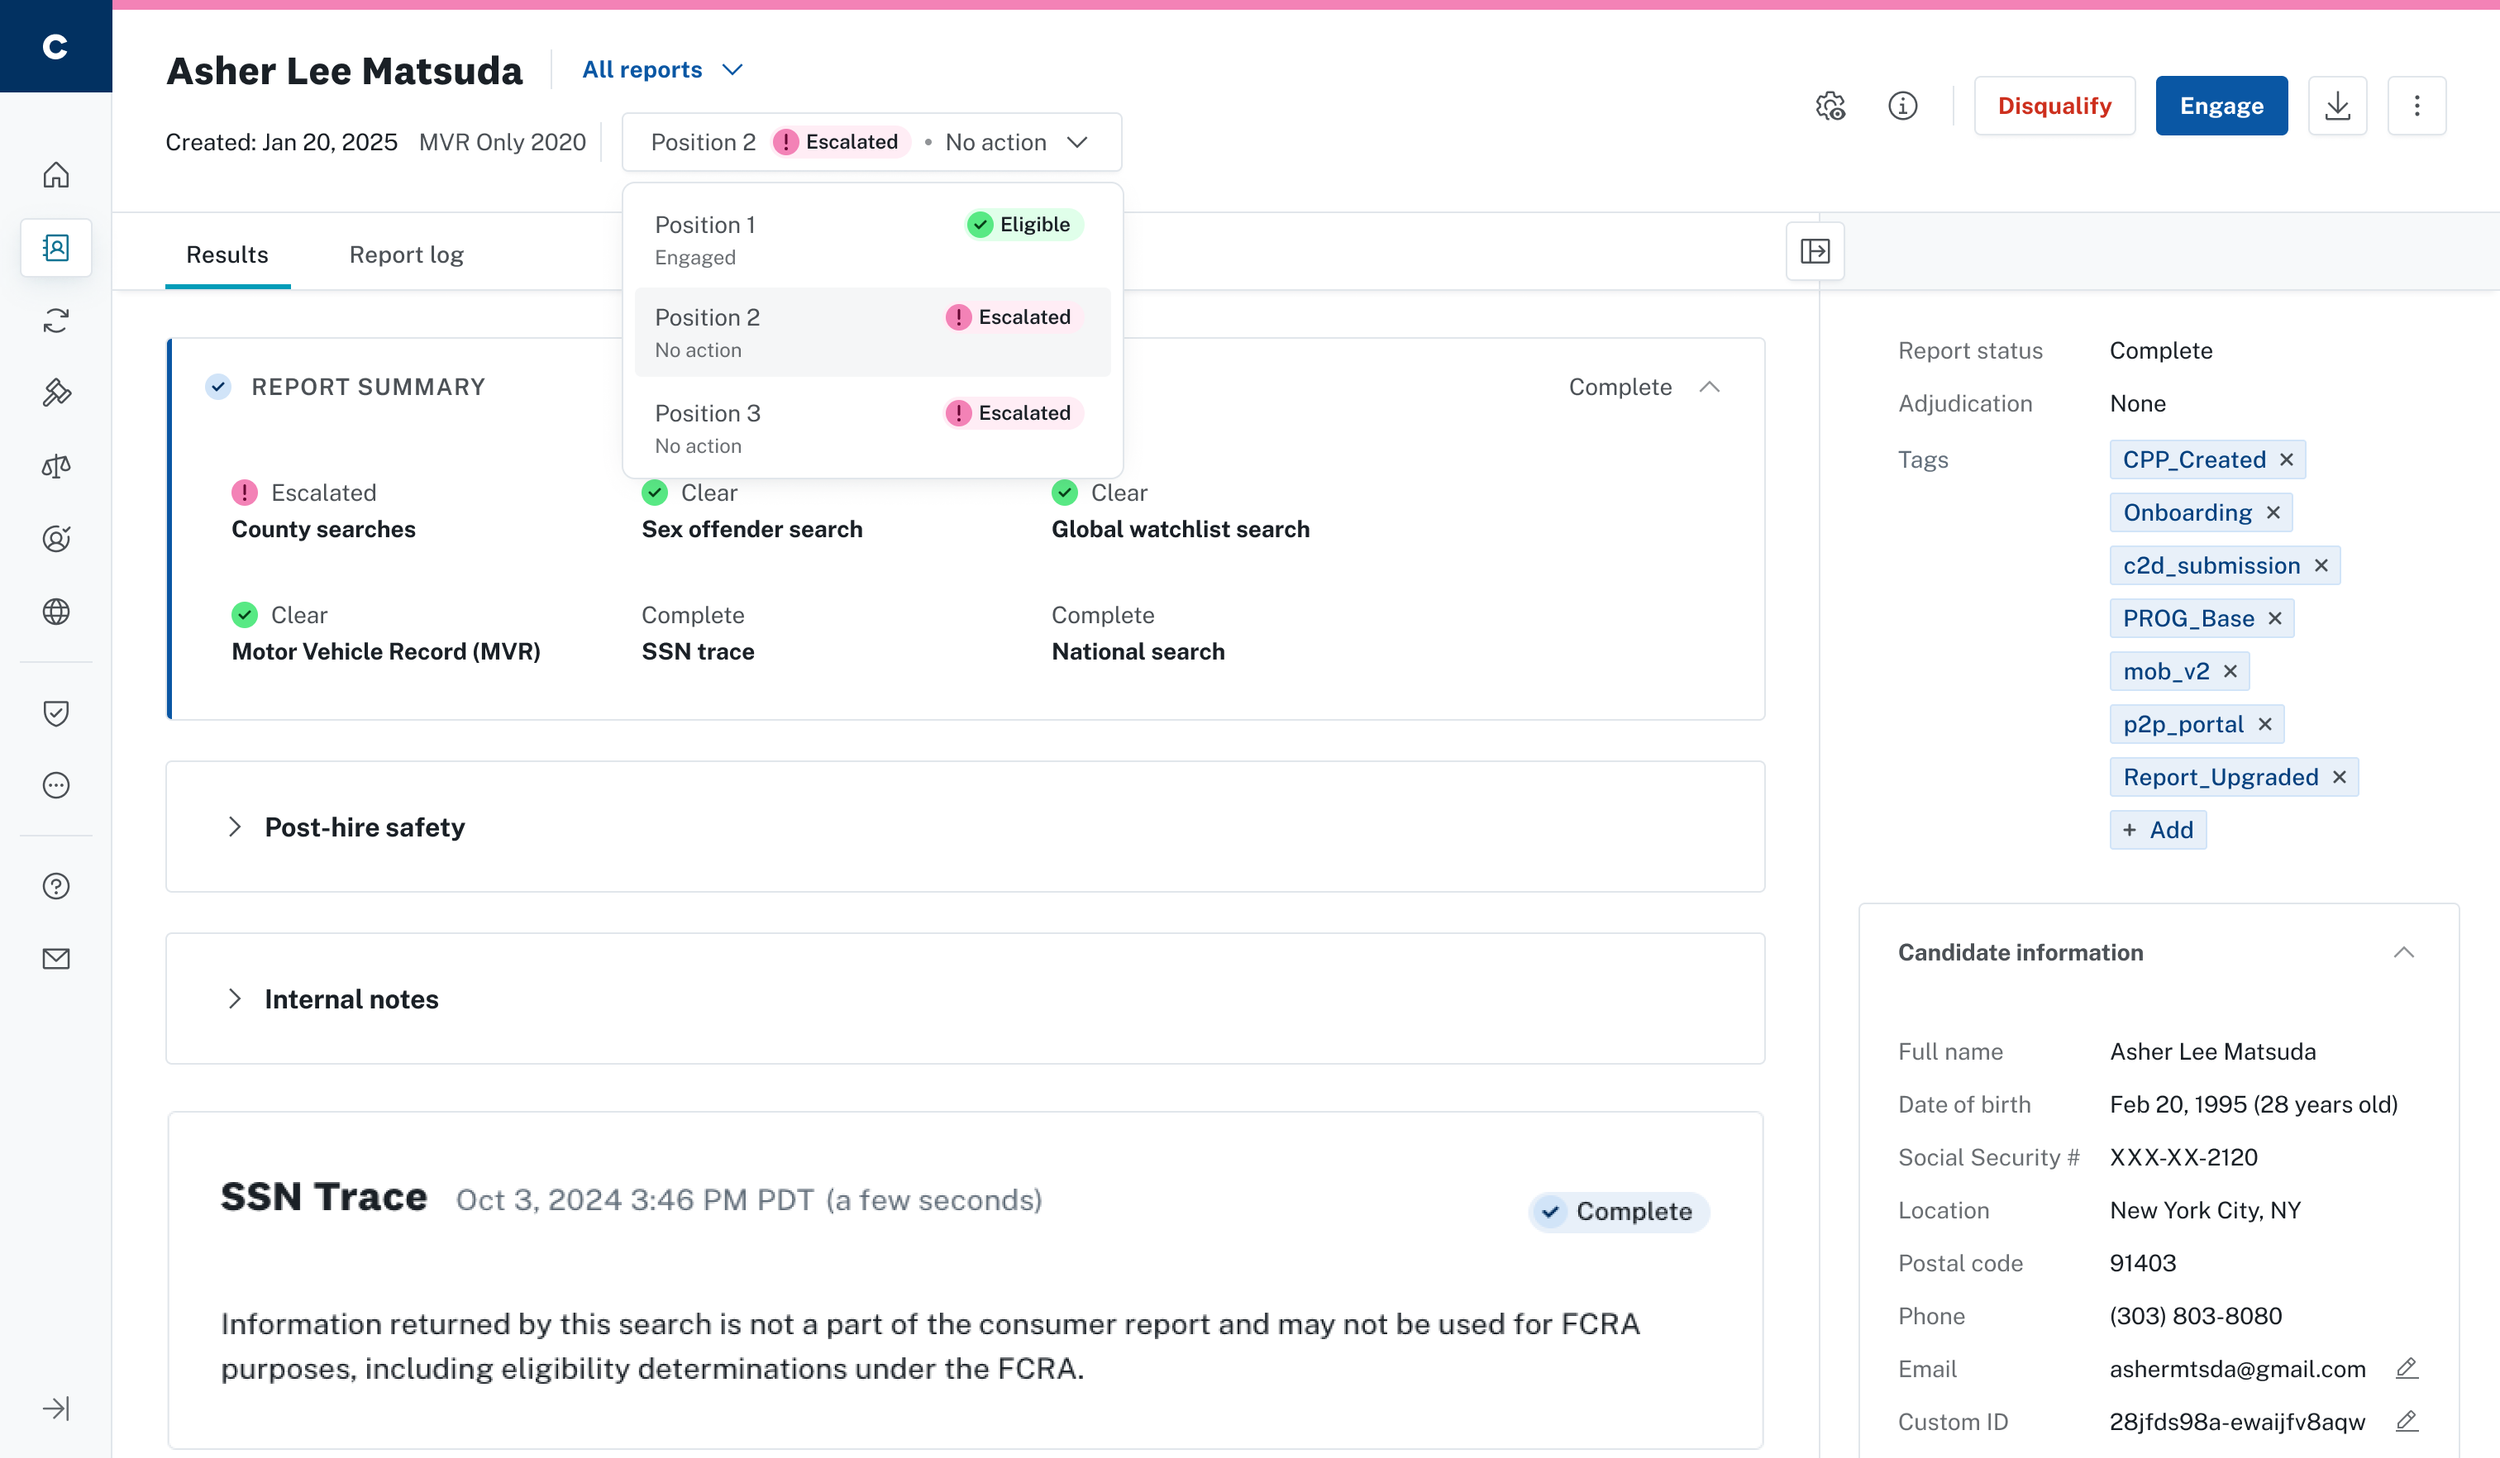The image size is (2500, 1458).
Task: Add a new tag
Action: [x=2157, y=830]
